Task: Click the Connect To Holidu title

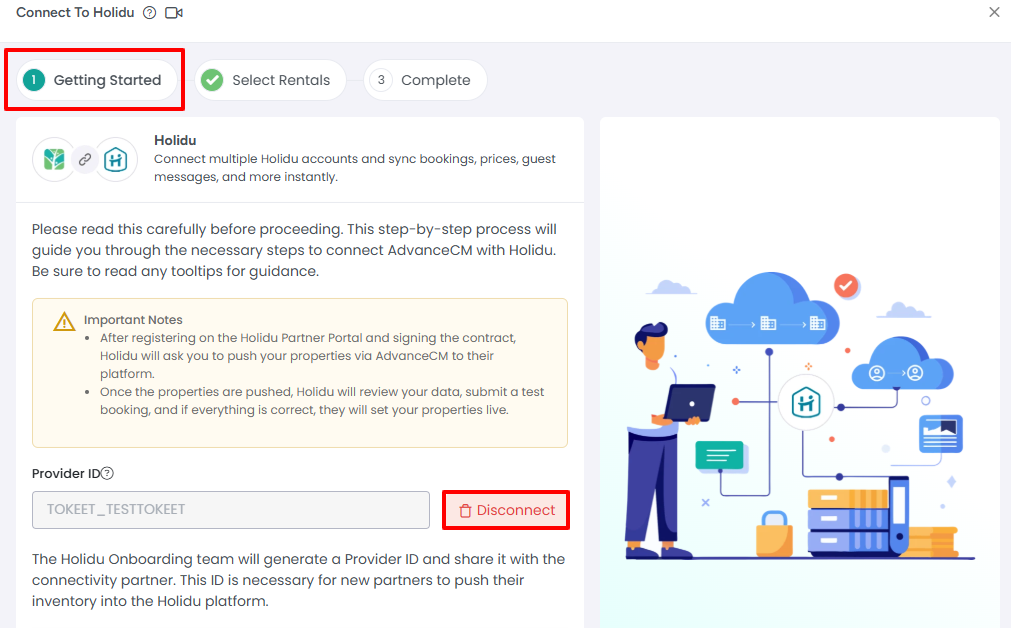Action: (x=75, y=12)
